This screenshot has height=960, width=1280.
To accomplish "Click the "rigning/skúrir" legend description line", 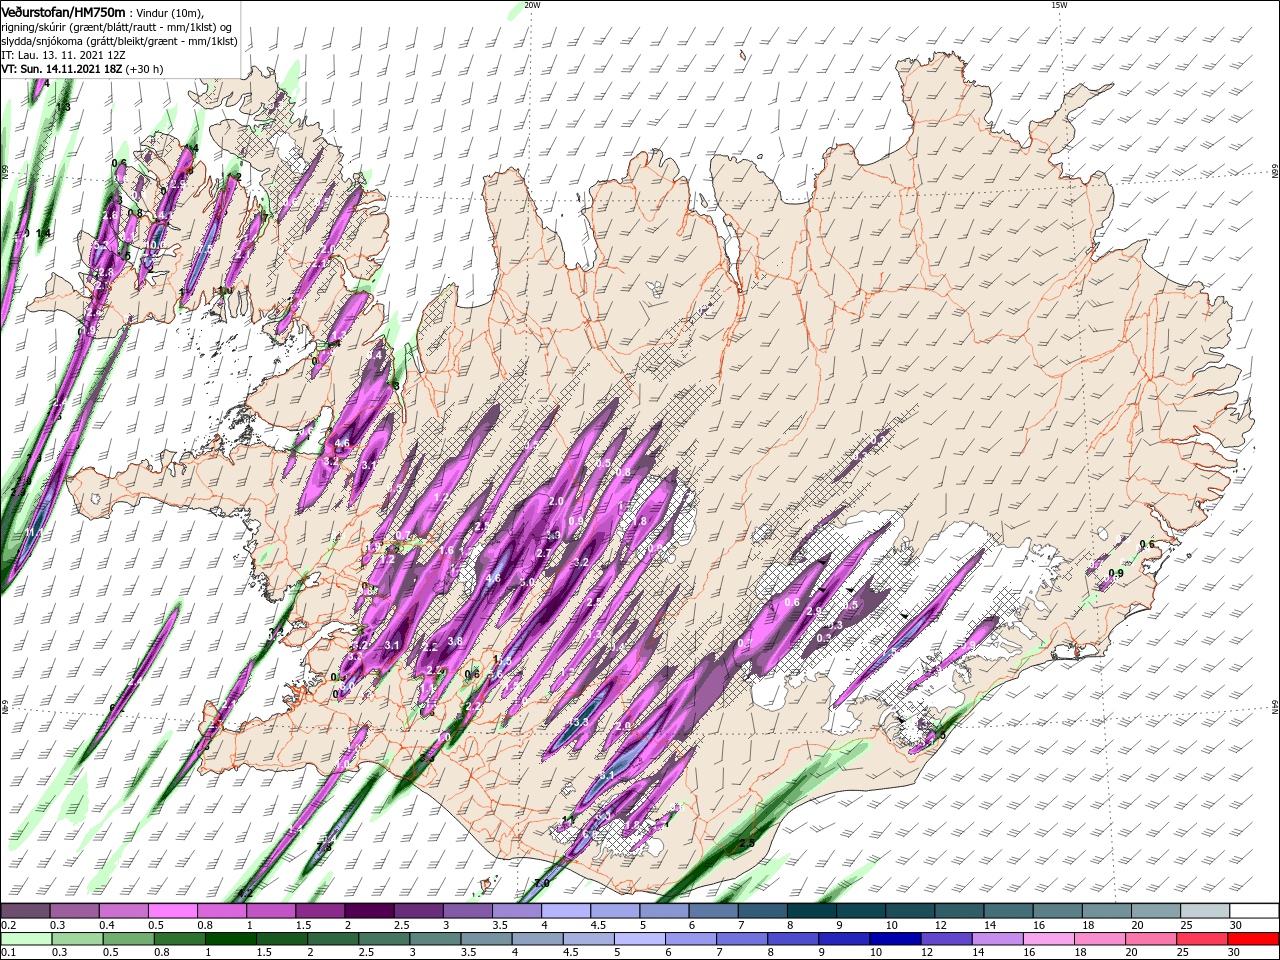I will pos(118,27).
